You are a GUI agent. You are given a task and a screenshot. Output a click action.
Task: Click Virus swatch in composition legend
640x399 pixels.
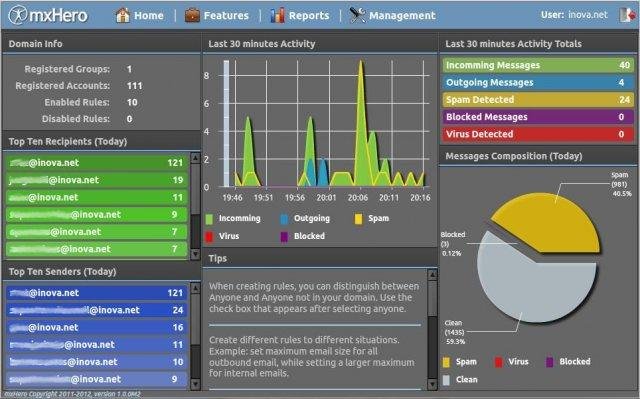[x=498, y=362]
